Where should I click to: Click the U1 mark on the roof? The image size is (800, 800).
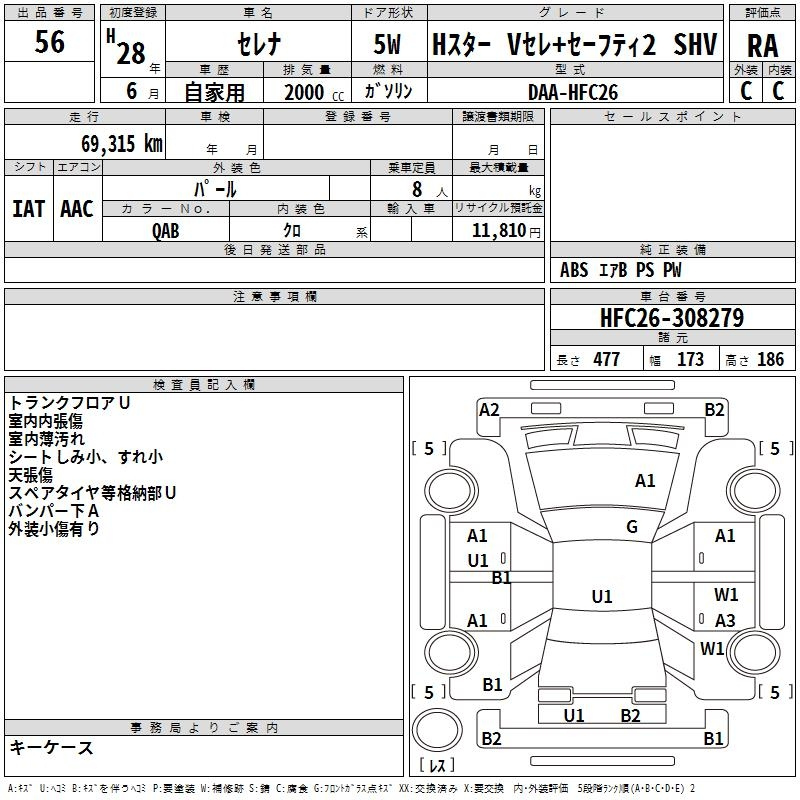point(602,596)
